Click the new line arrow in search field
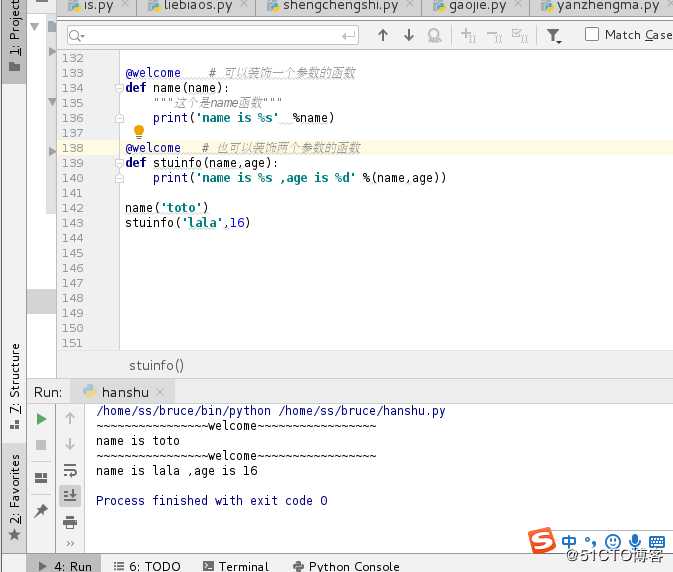The height and width of the screenshot is (572, 673). [x=349, y=36]
